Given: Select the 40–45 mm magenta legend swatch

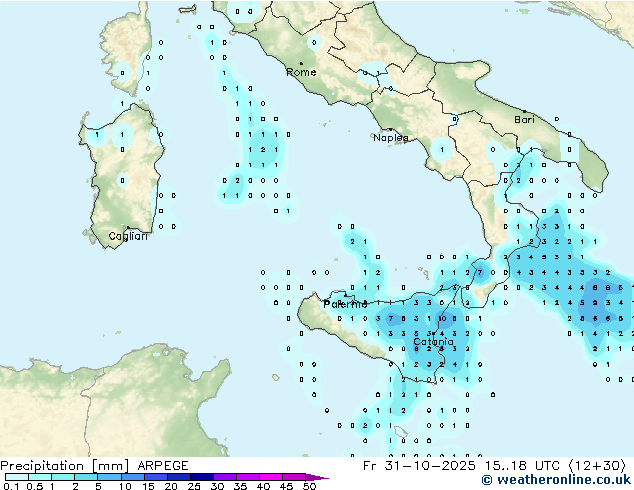Looking at the screenshot, I should [271, 477].
